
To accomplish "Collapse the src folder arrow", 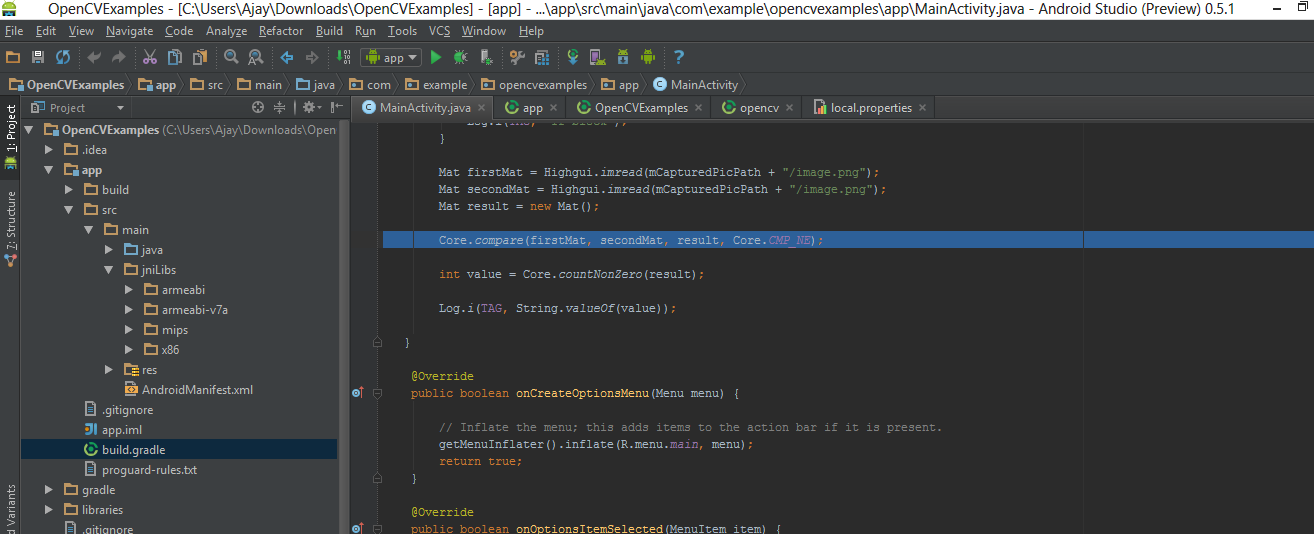I will [69, 210].
